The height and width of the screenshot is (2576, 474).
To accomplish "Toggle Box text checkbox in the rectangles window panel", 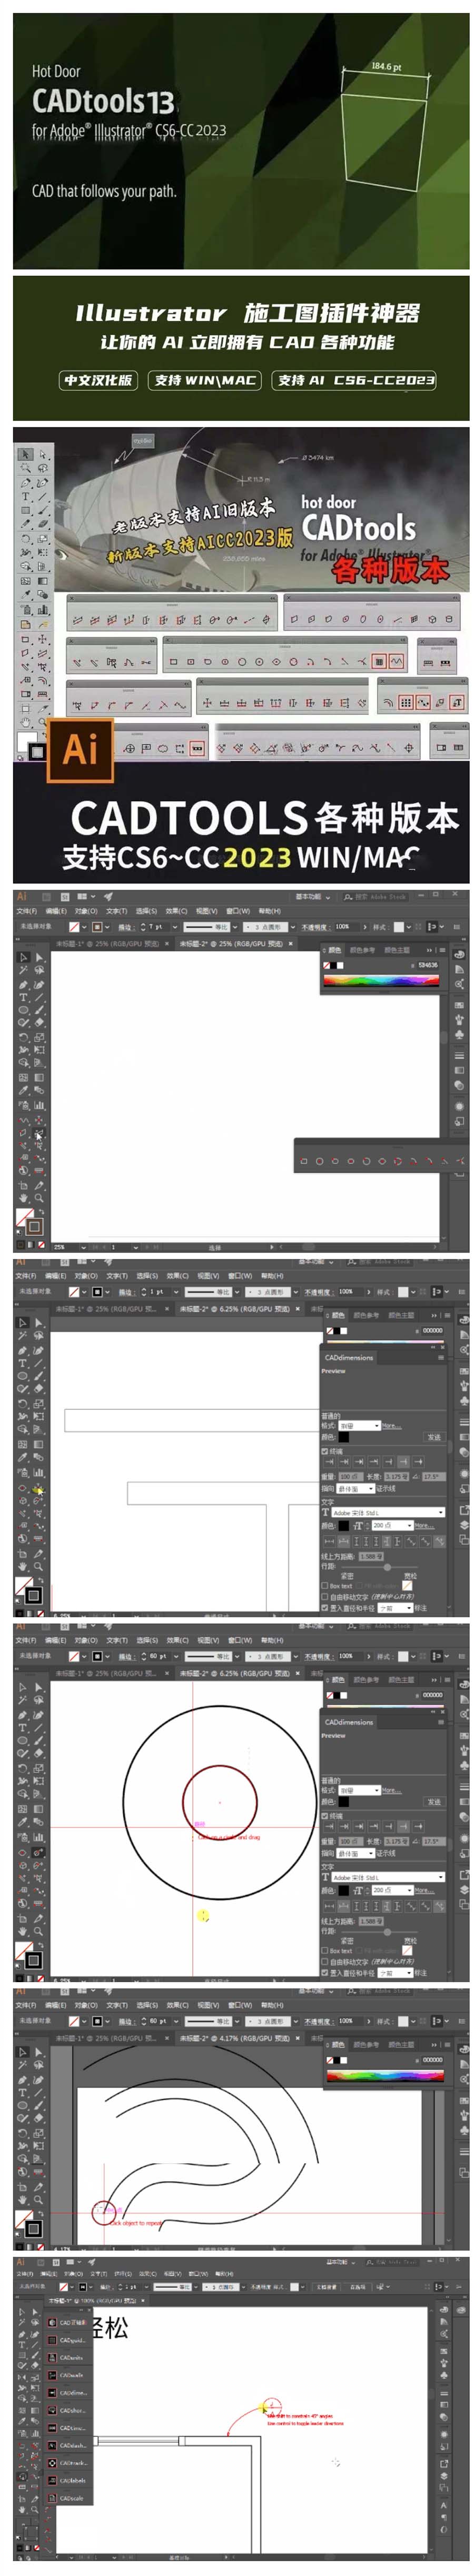I will click(x=324, y=1585).
